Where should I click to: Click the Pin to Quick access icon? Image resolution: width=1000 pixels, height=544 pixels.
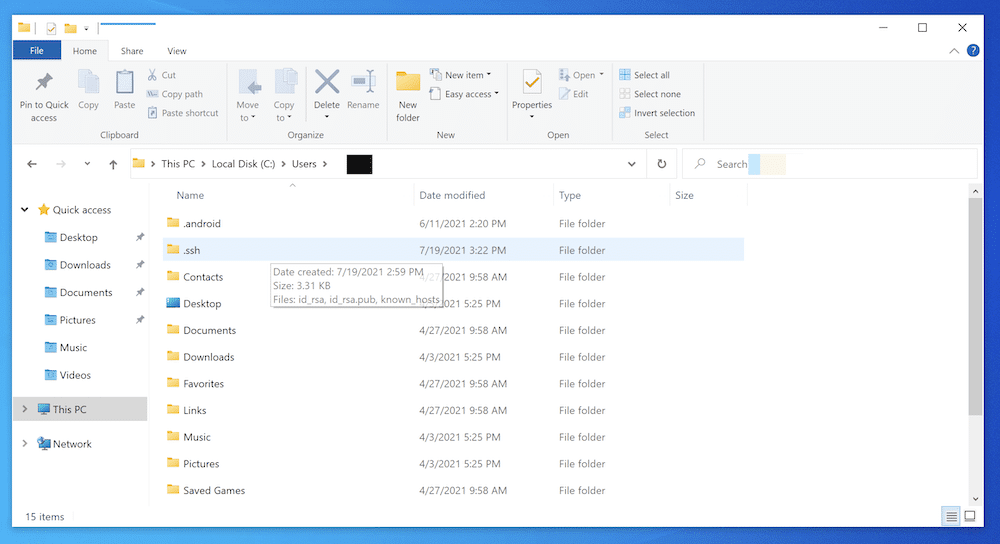pos(44,83)
